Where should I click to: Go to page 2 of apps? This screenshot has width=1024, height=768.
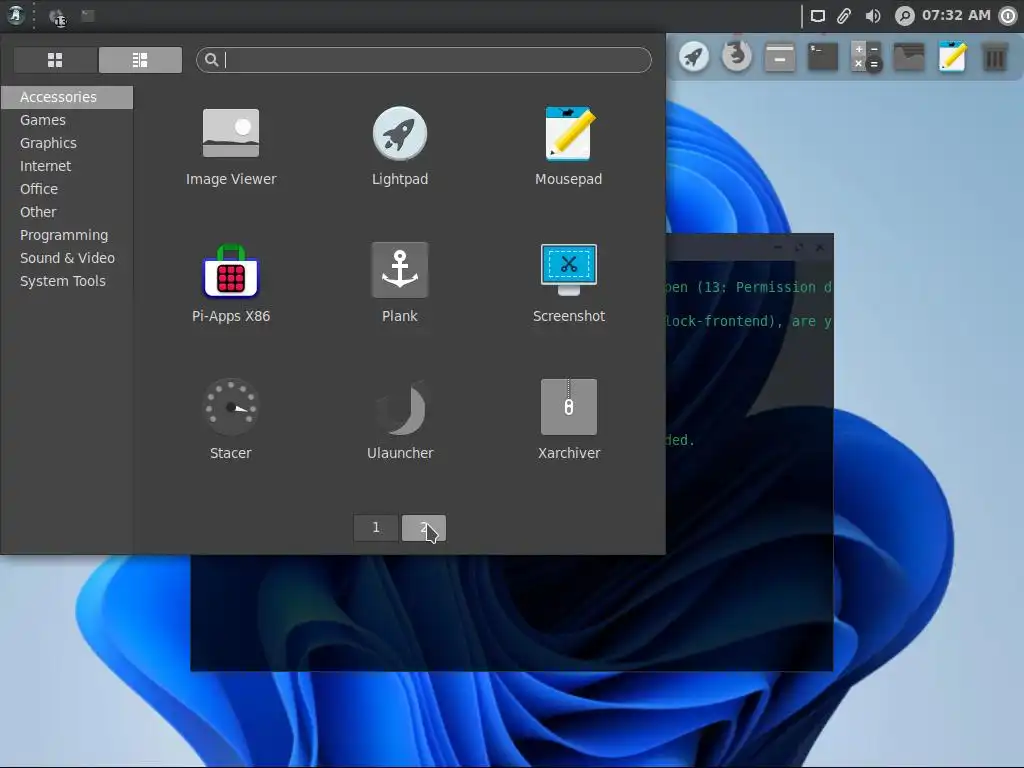tap(424, 528)
